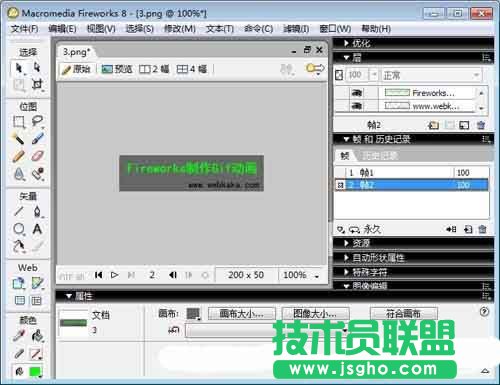
Task: Select the Text tool
Action: click(x=37, y=229)
